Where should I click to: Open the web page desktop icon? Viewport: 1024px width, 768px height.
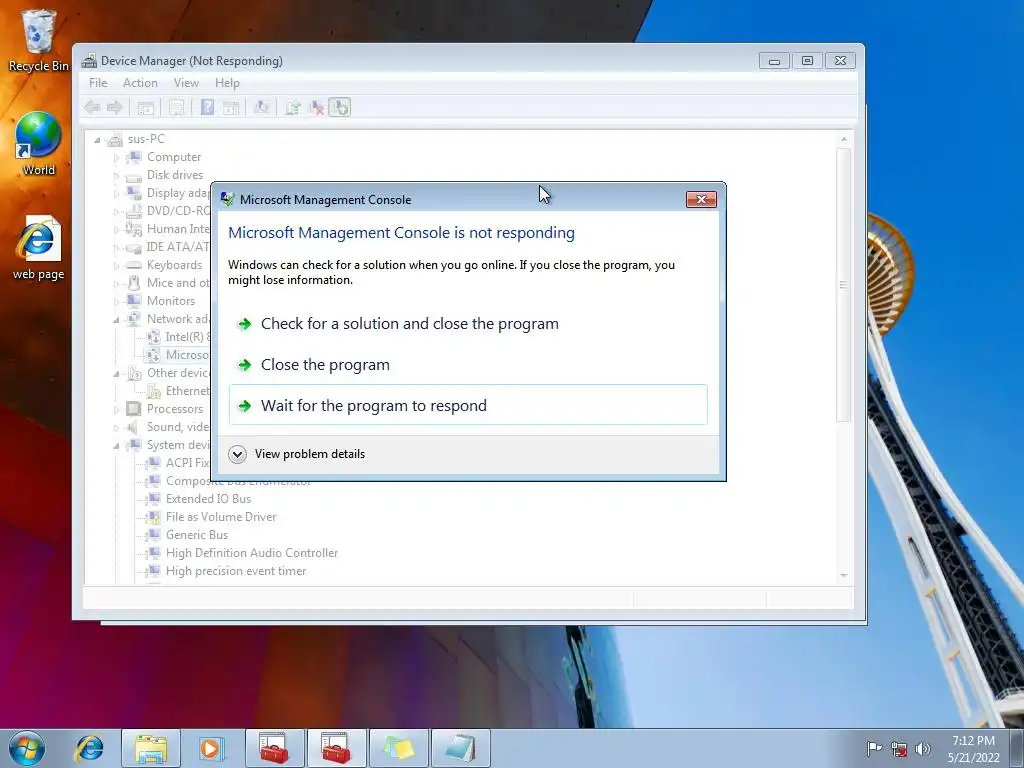click(39, 248)
